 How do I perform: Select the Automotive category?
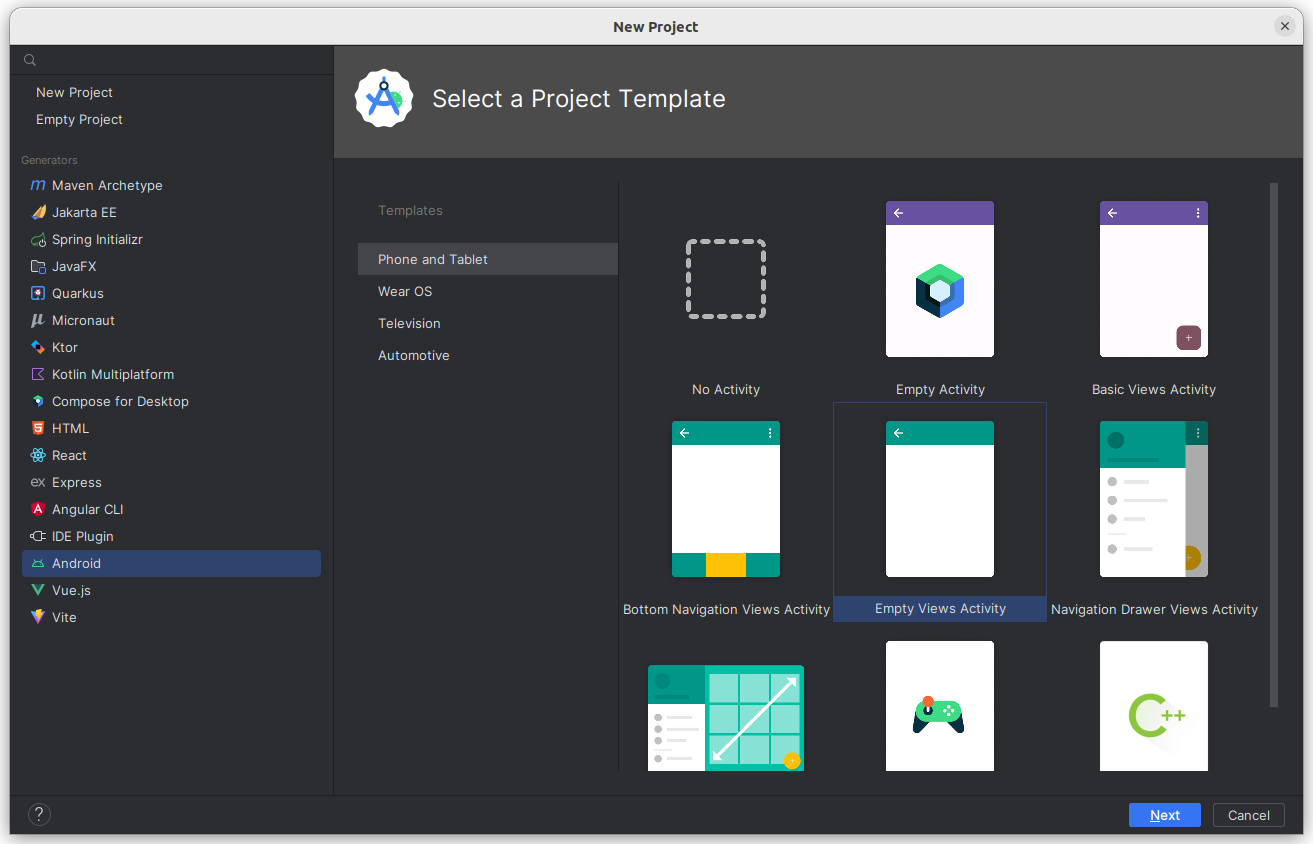pyautogui.click(x=488, y=355)
